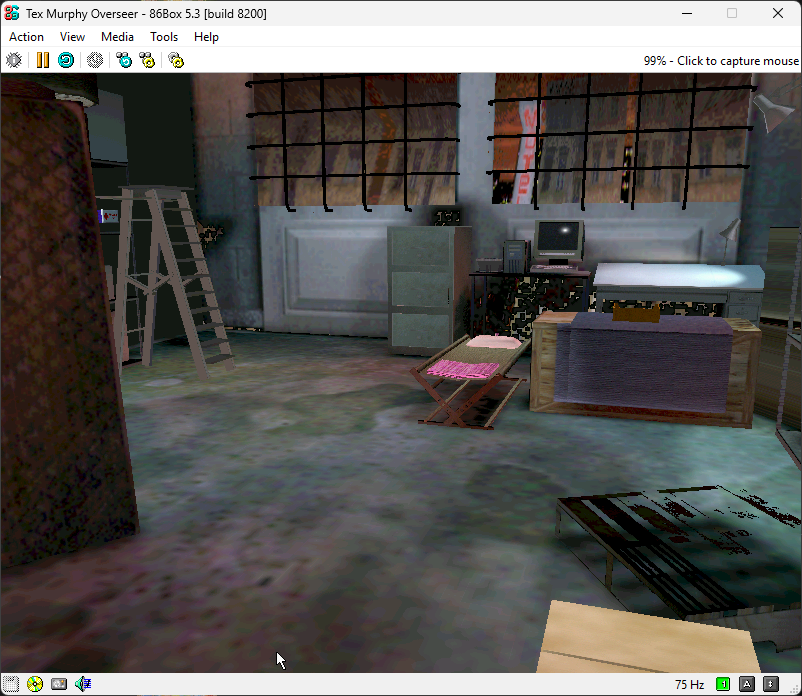Click the '99% - Click to capture mouse' text
This screenshot has height=696, width=802.
pos(721,61)
